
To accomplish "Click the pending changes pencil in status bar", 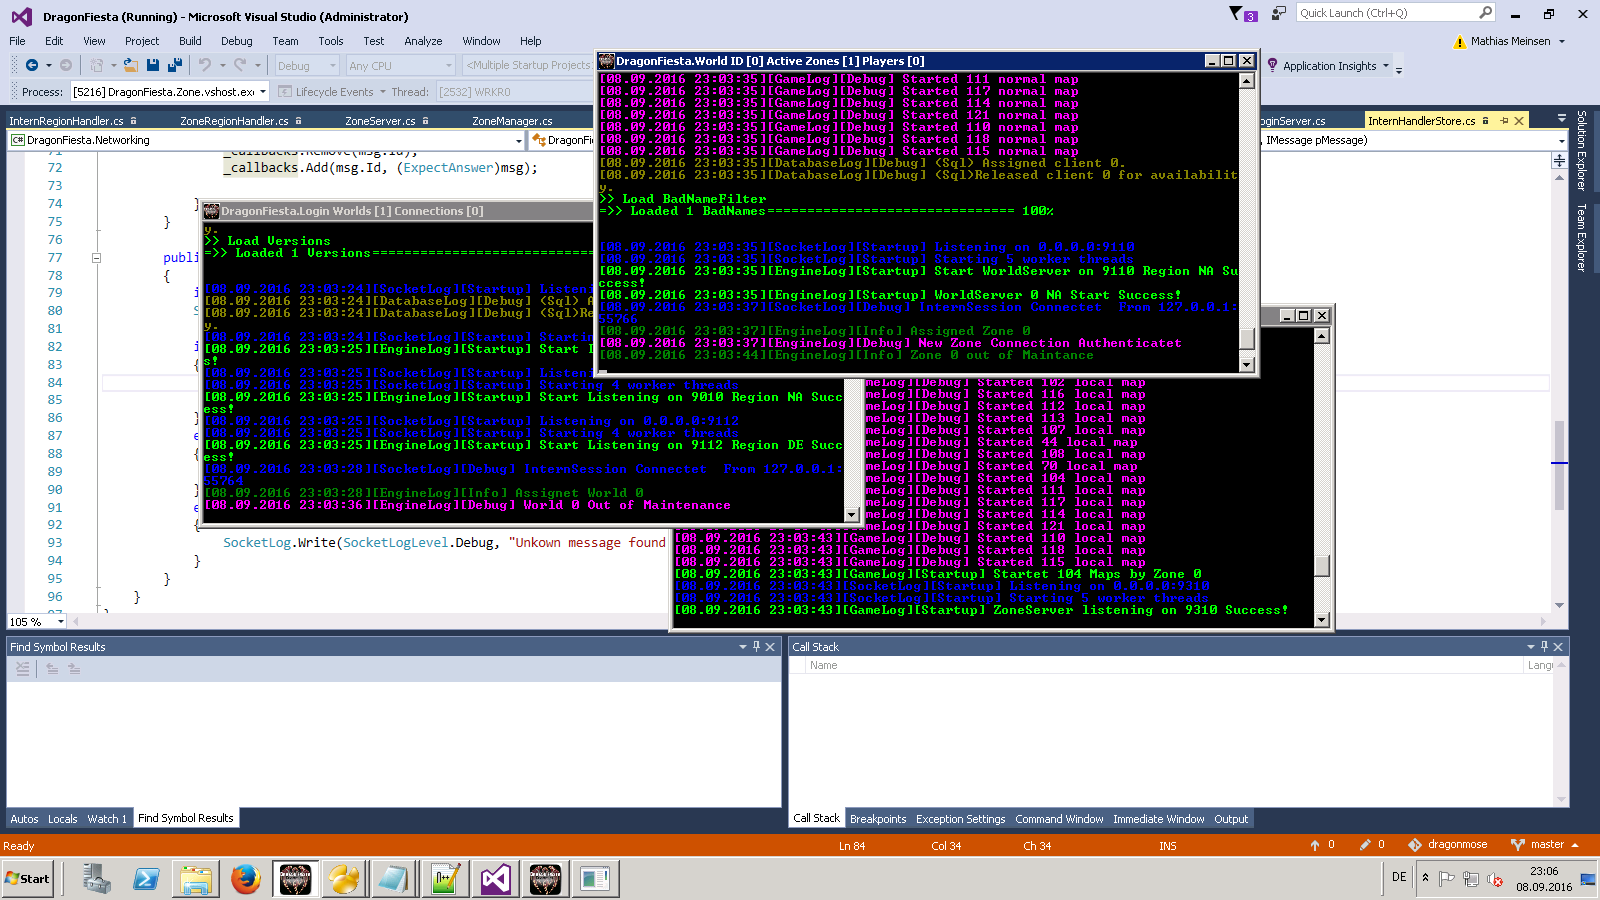I will click(x=1365, y=845).
